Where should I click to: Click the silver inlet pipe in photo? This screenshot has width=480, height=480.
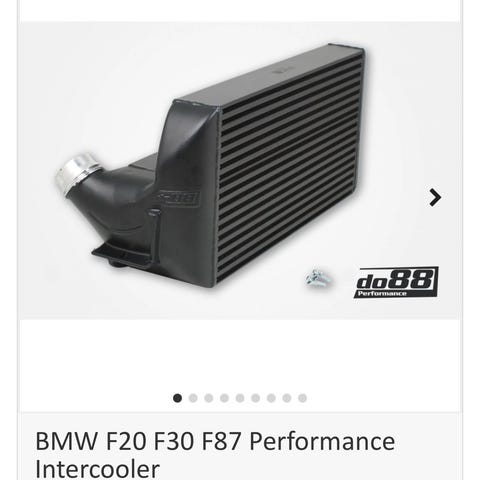click(75, 173)
